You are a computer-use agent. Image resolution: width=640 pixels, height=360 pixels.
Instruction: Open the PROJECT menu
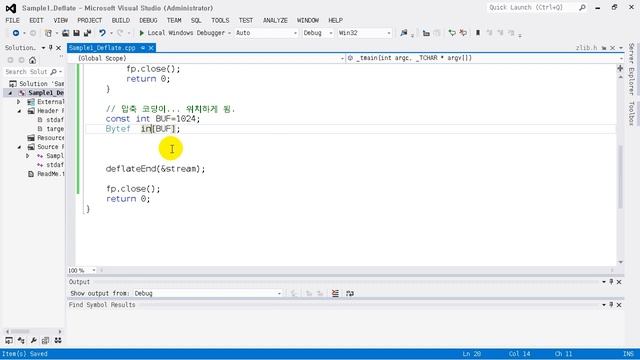point(89,20)
